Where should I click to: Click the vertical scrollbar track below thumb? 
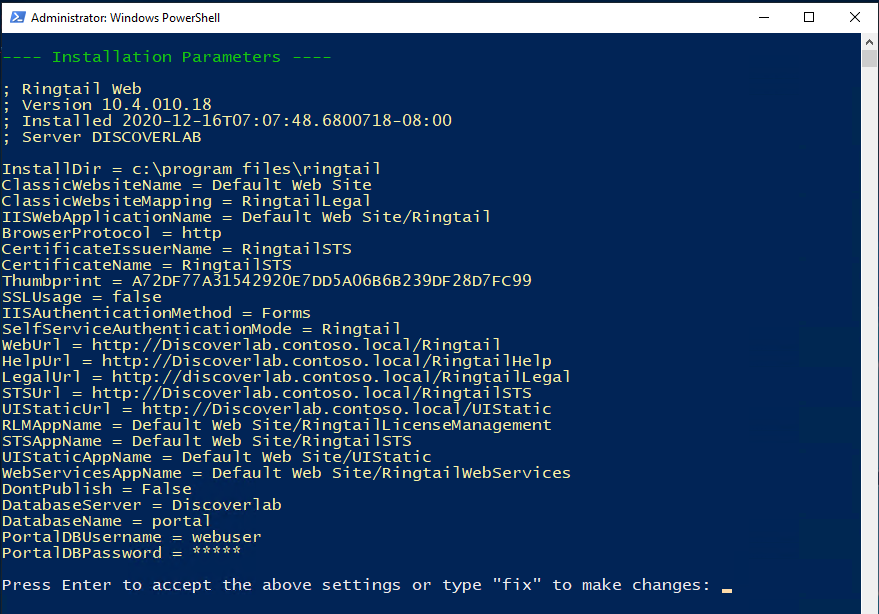coord(869,336)
